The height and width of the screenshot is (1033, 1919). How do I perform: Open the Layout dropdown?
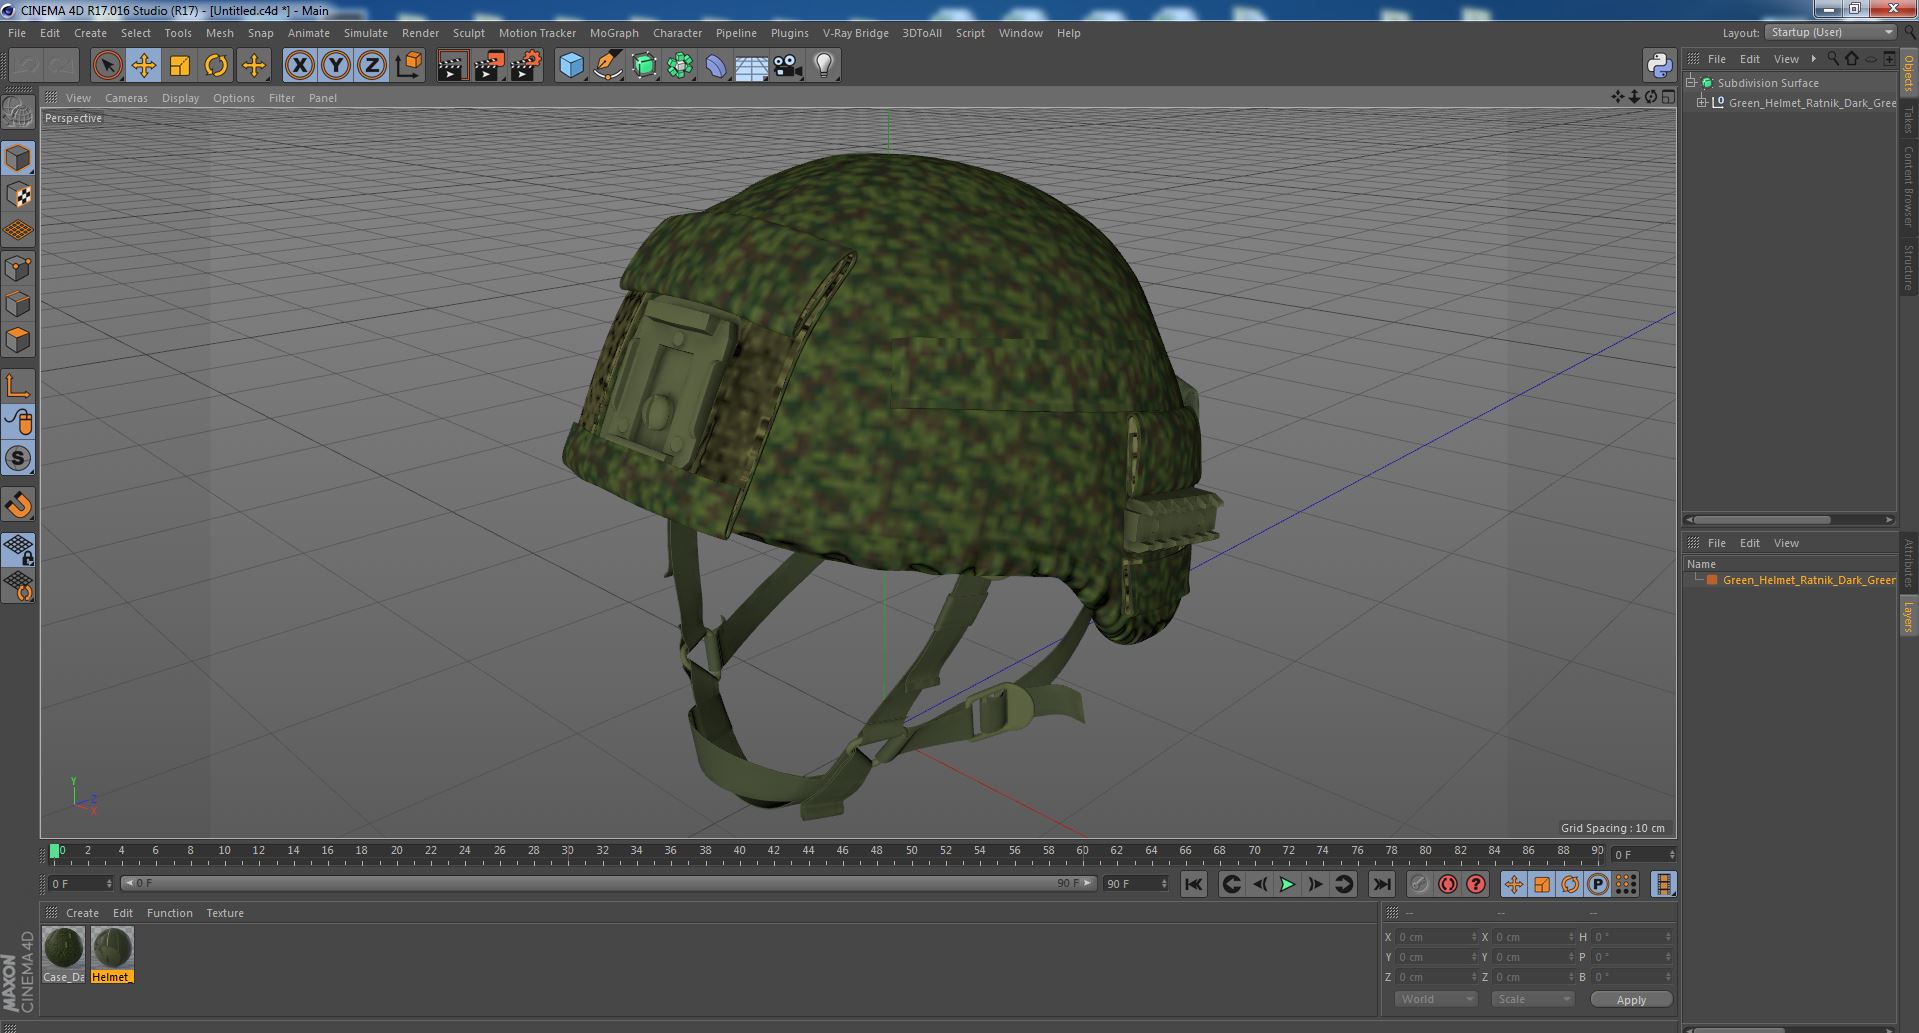click(1830, 32)
